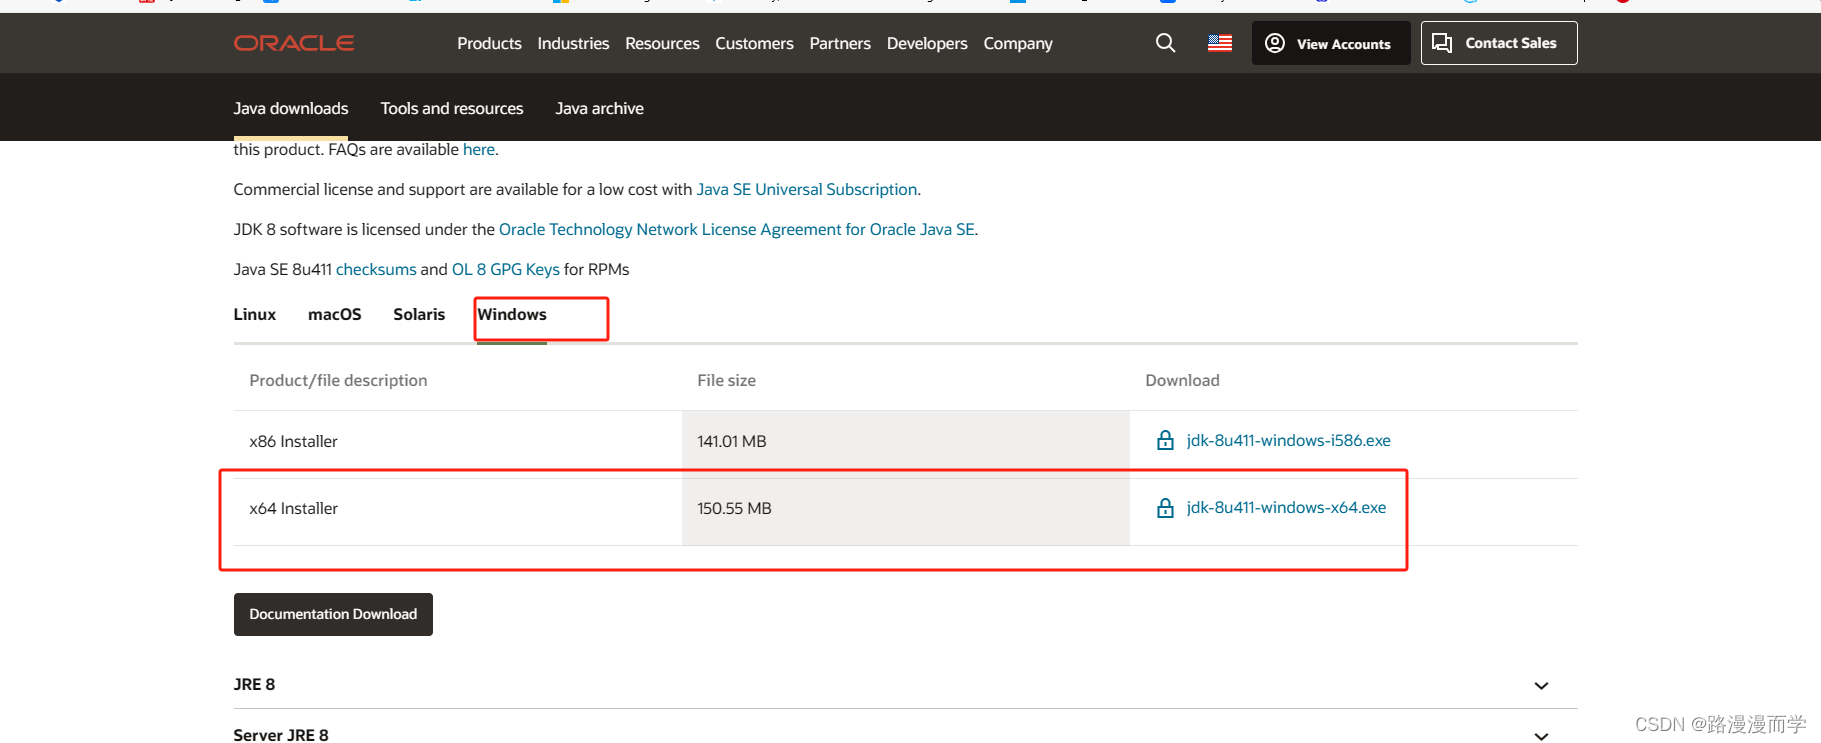Click the JRE 8 heading
1821x743 pixels.
[254, 684]
